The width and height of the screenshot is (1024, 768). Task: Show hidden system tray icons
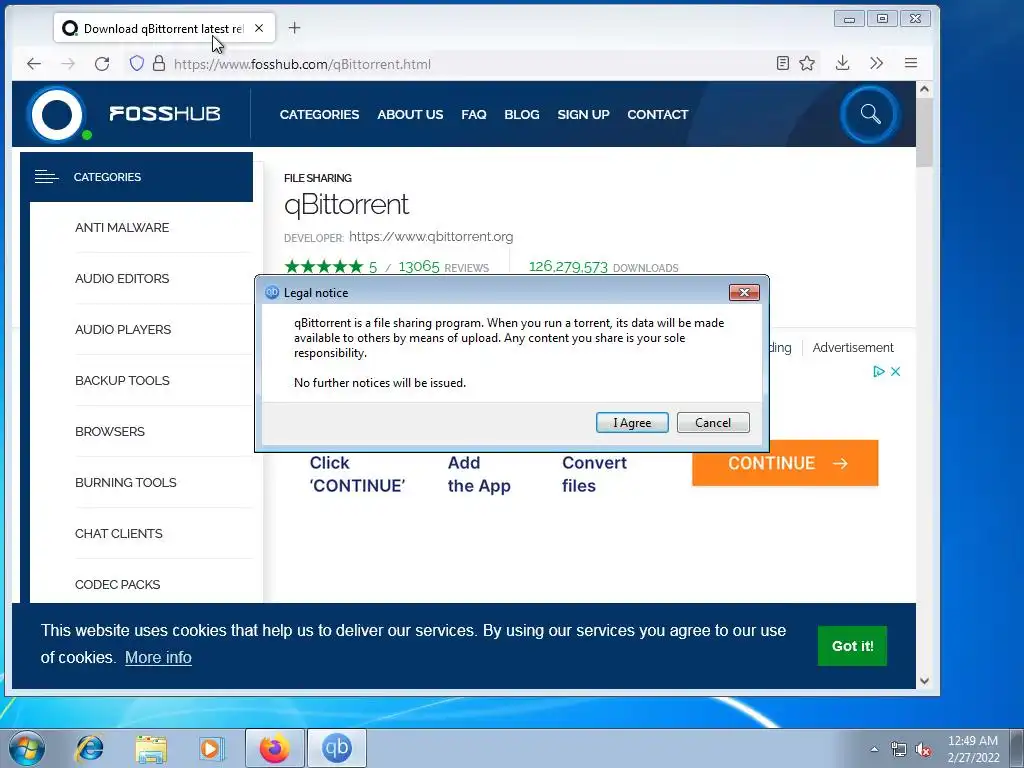point(874,749)
